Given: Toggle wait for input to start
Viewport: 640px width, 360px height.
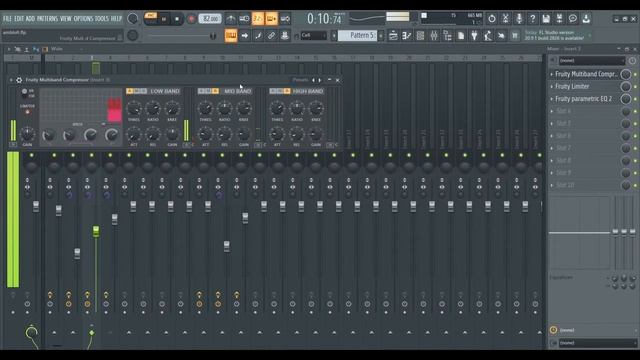Looking at the screenshot, I should [244, 19].
